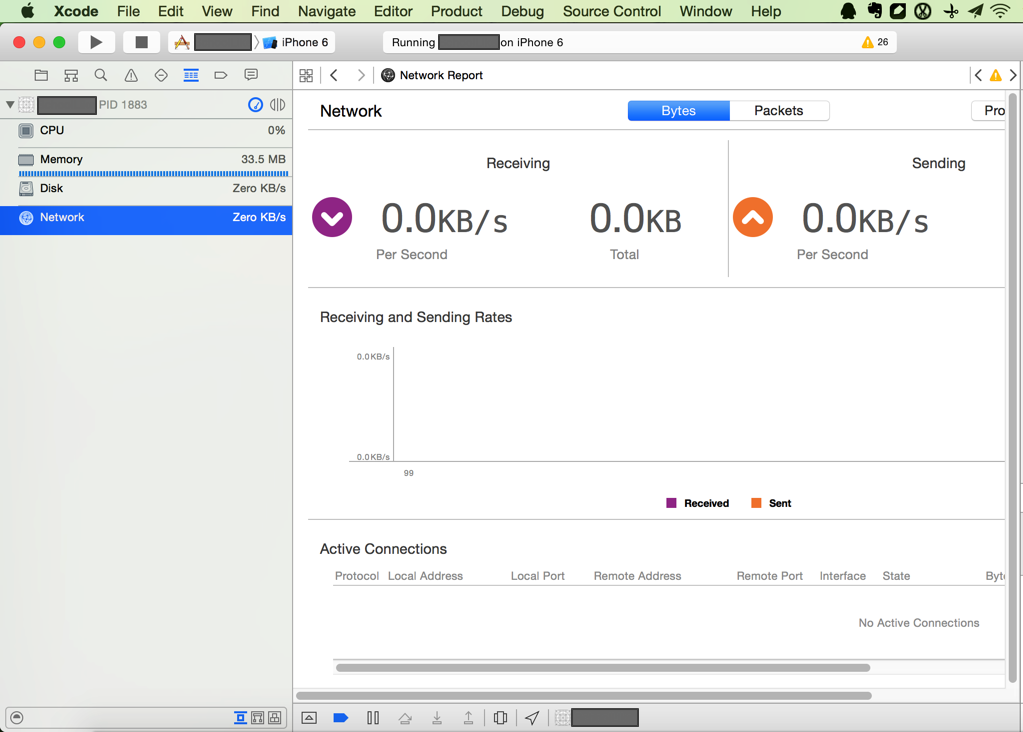Collapse the process disclosure triangle
1023x732 pixels.
(x=10, y=104)
